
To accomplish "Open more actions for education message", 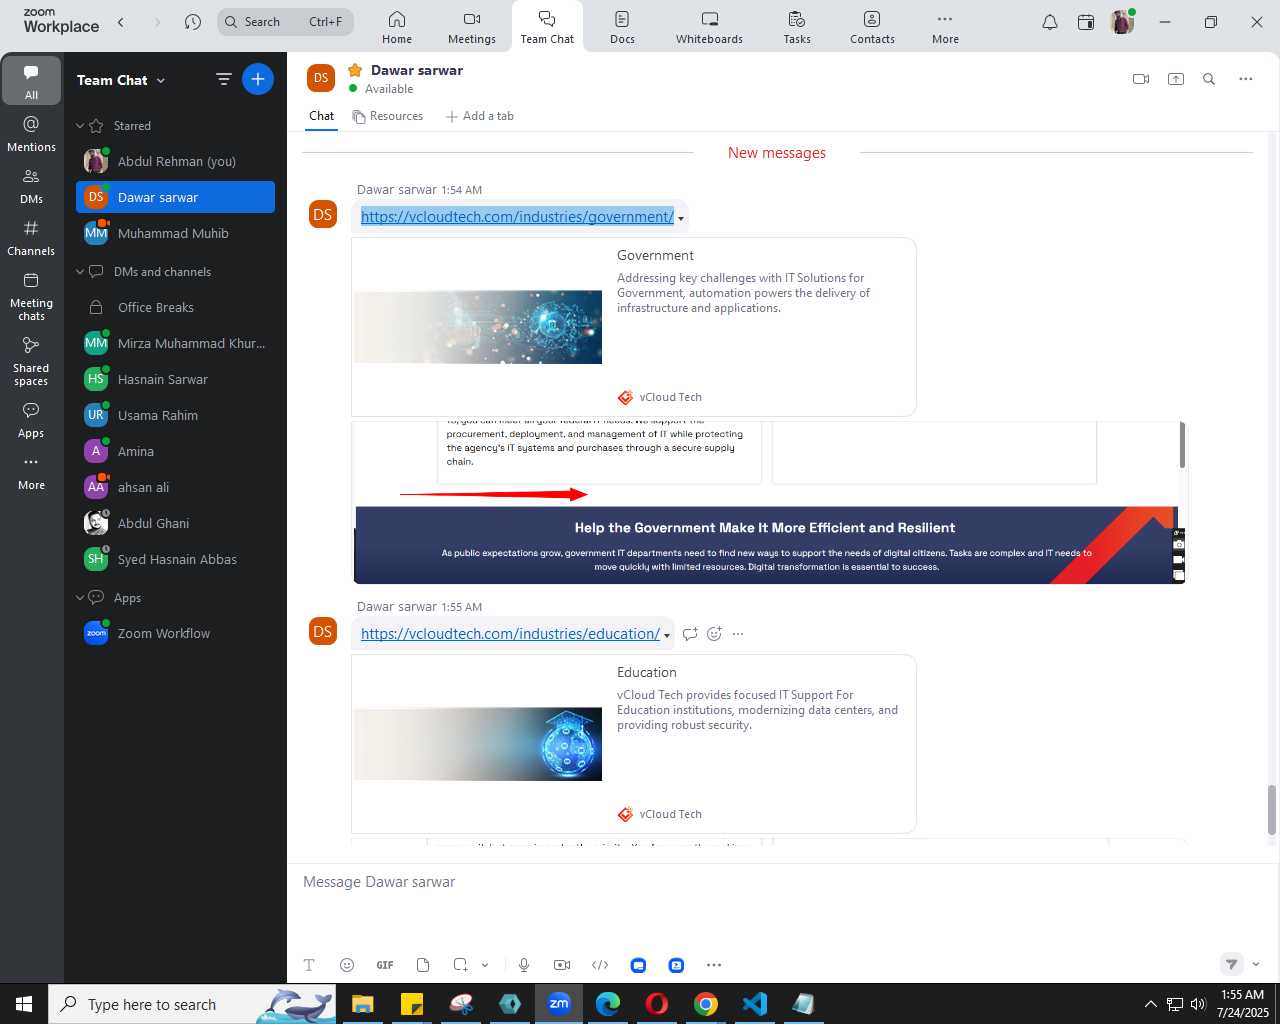I will 738,633.
